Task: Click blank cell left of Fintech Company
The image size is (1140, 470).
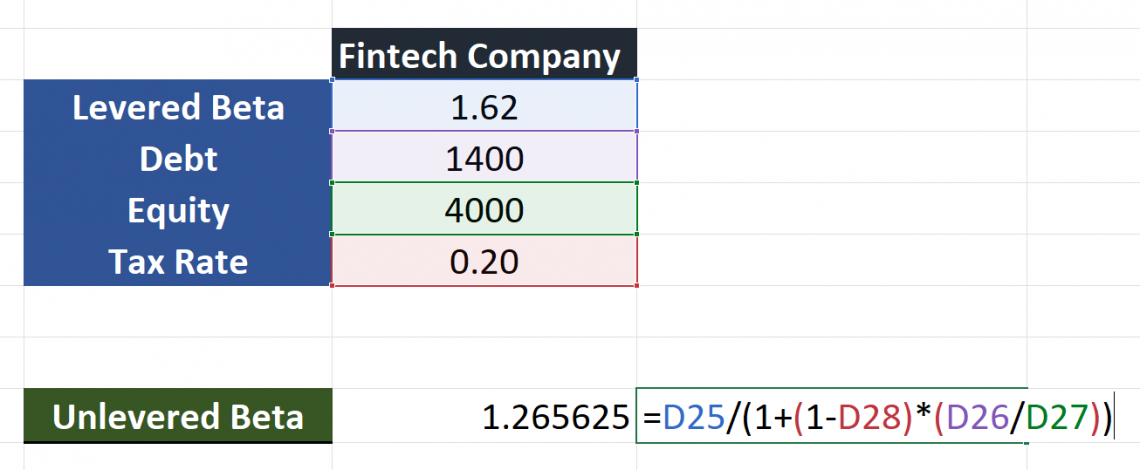Action: click(x=178, y=55)
